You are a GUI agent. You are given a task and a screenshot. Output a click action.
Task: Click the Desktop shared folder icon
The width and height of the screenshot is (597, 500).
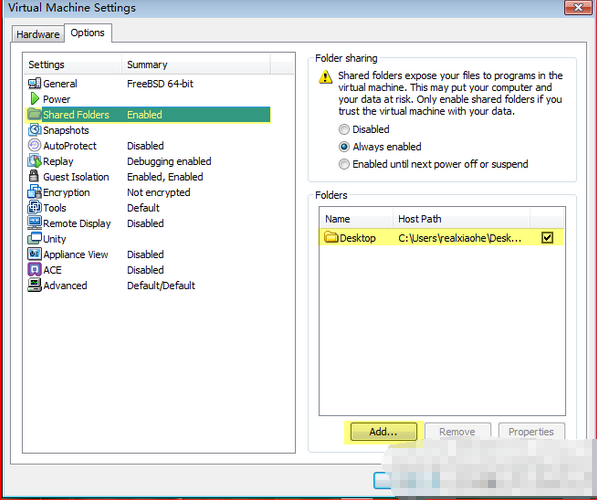(x=331, y=237)
